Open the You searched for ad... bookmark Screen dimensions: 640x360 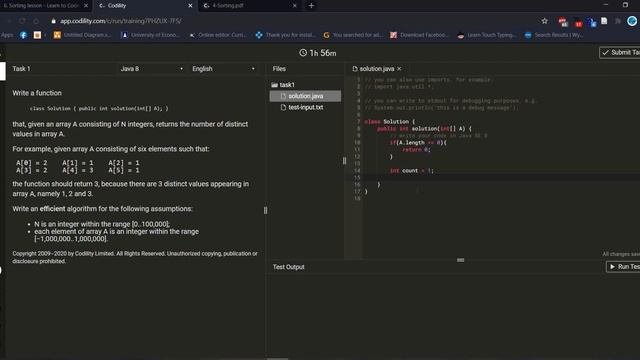pyautogui.click(x=353, y=35)
